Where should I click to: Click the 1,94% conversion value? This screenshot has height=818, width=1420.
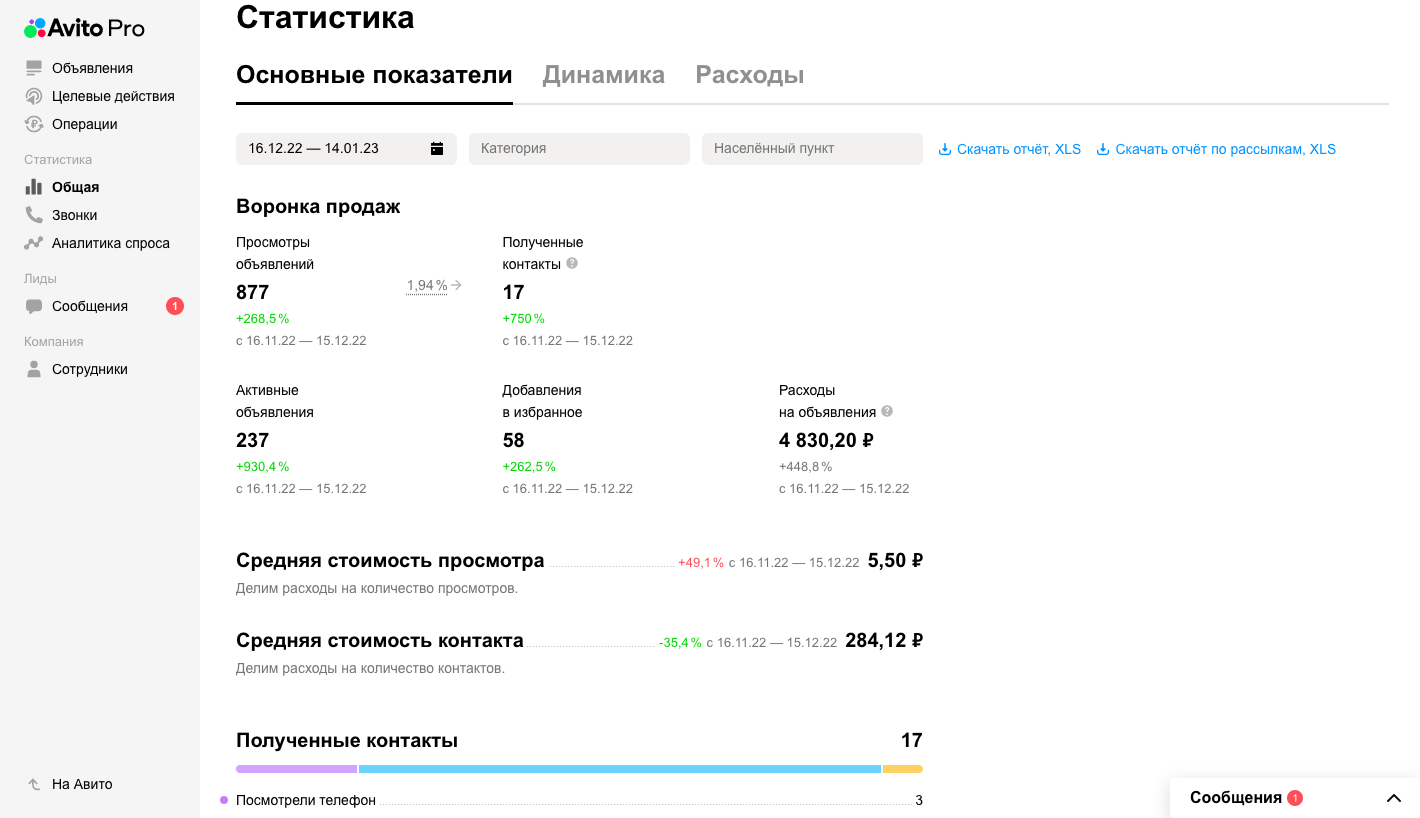[x=427, y=285]
